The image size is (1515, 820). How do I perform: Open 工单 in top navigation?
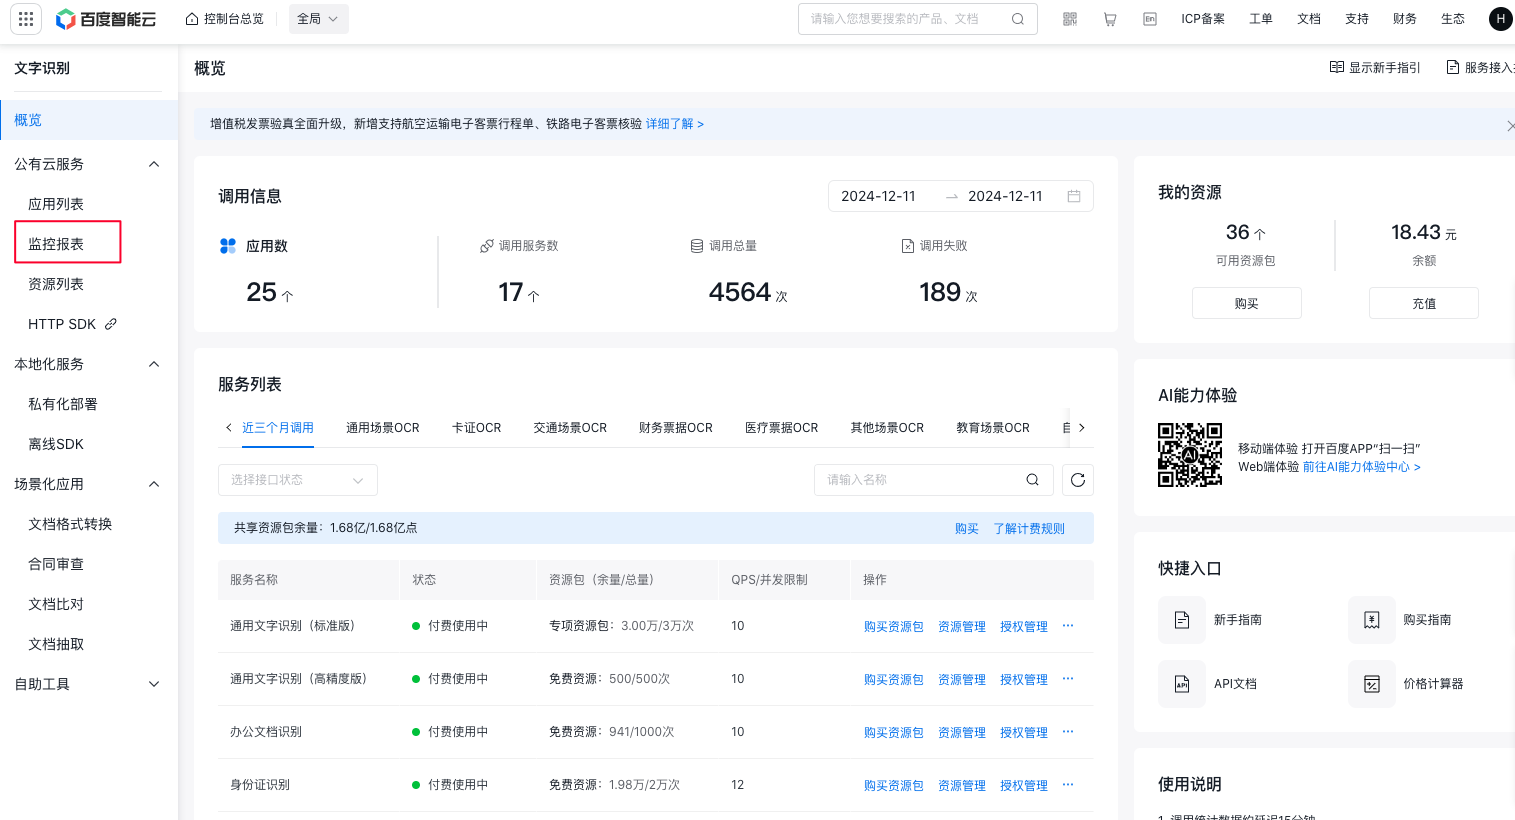pos(1261,19)
